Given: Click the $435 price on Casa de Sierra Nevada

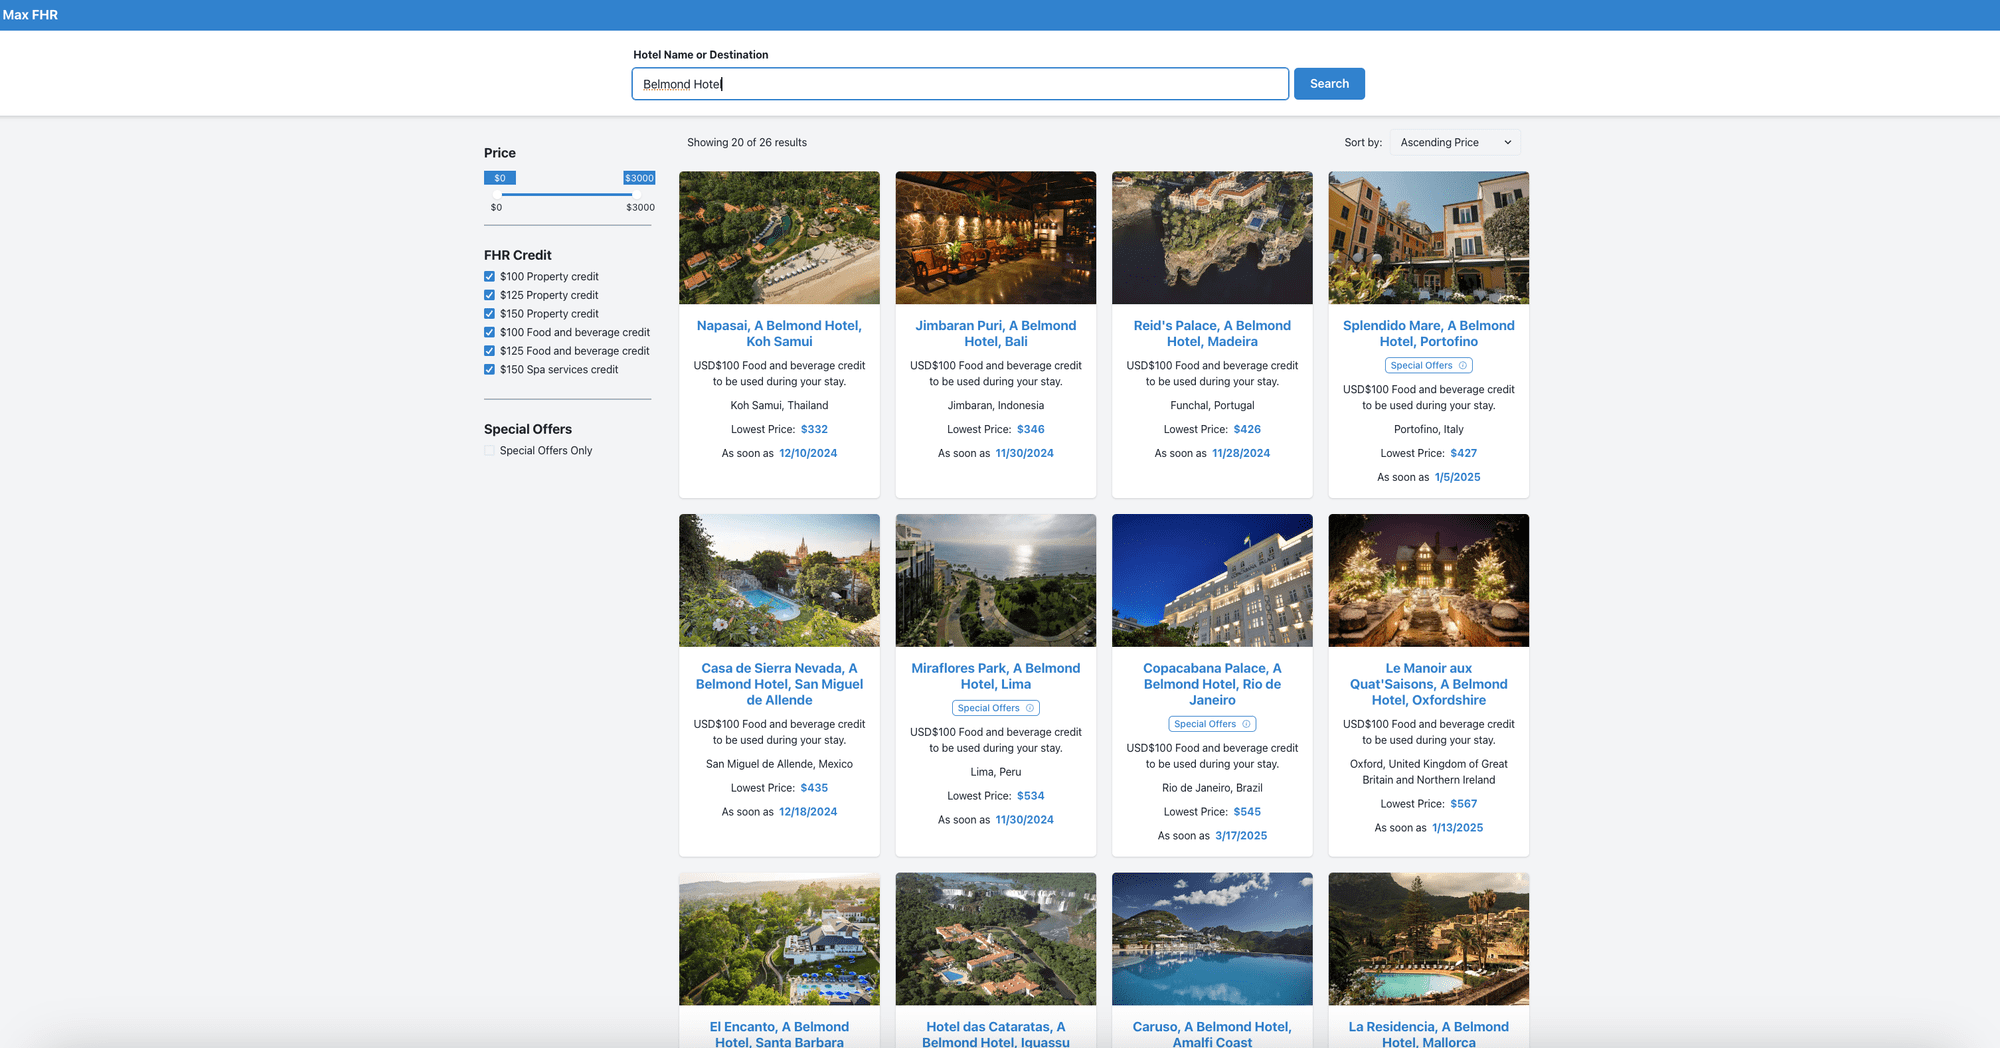Looking at the screenshot, I should [x=814, y=789].
